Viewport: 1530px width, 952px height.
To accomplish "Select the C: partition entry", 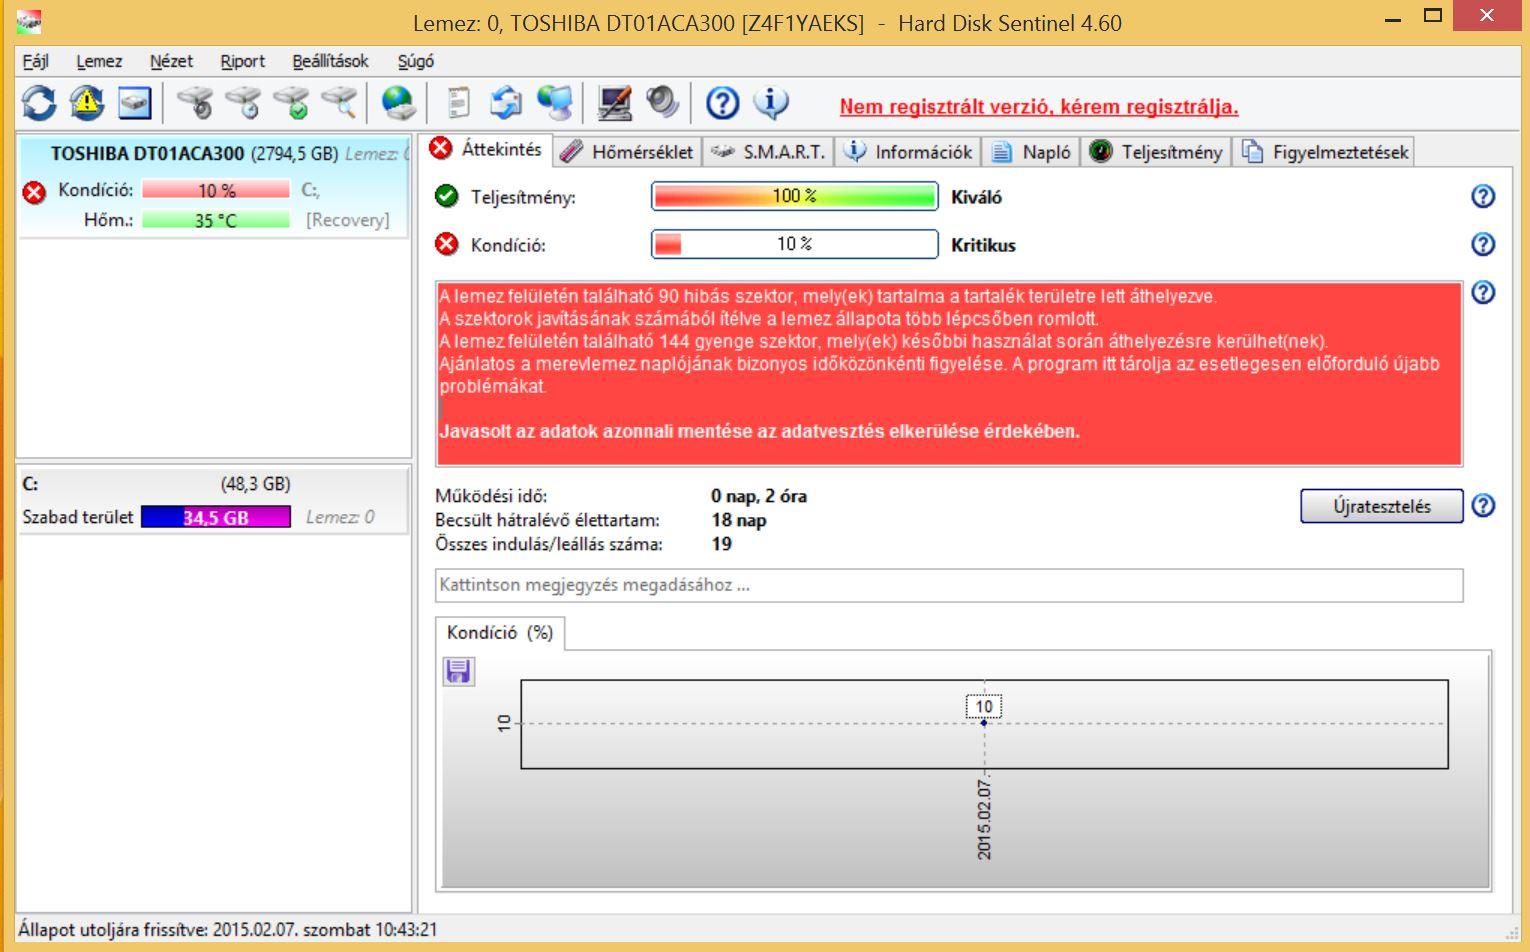I will point(214,500).
